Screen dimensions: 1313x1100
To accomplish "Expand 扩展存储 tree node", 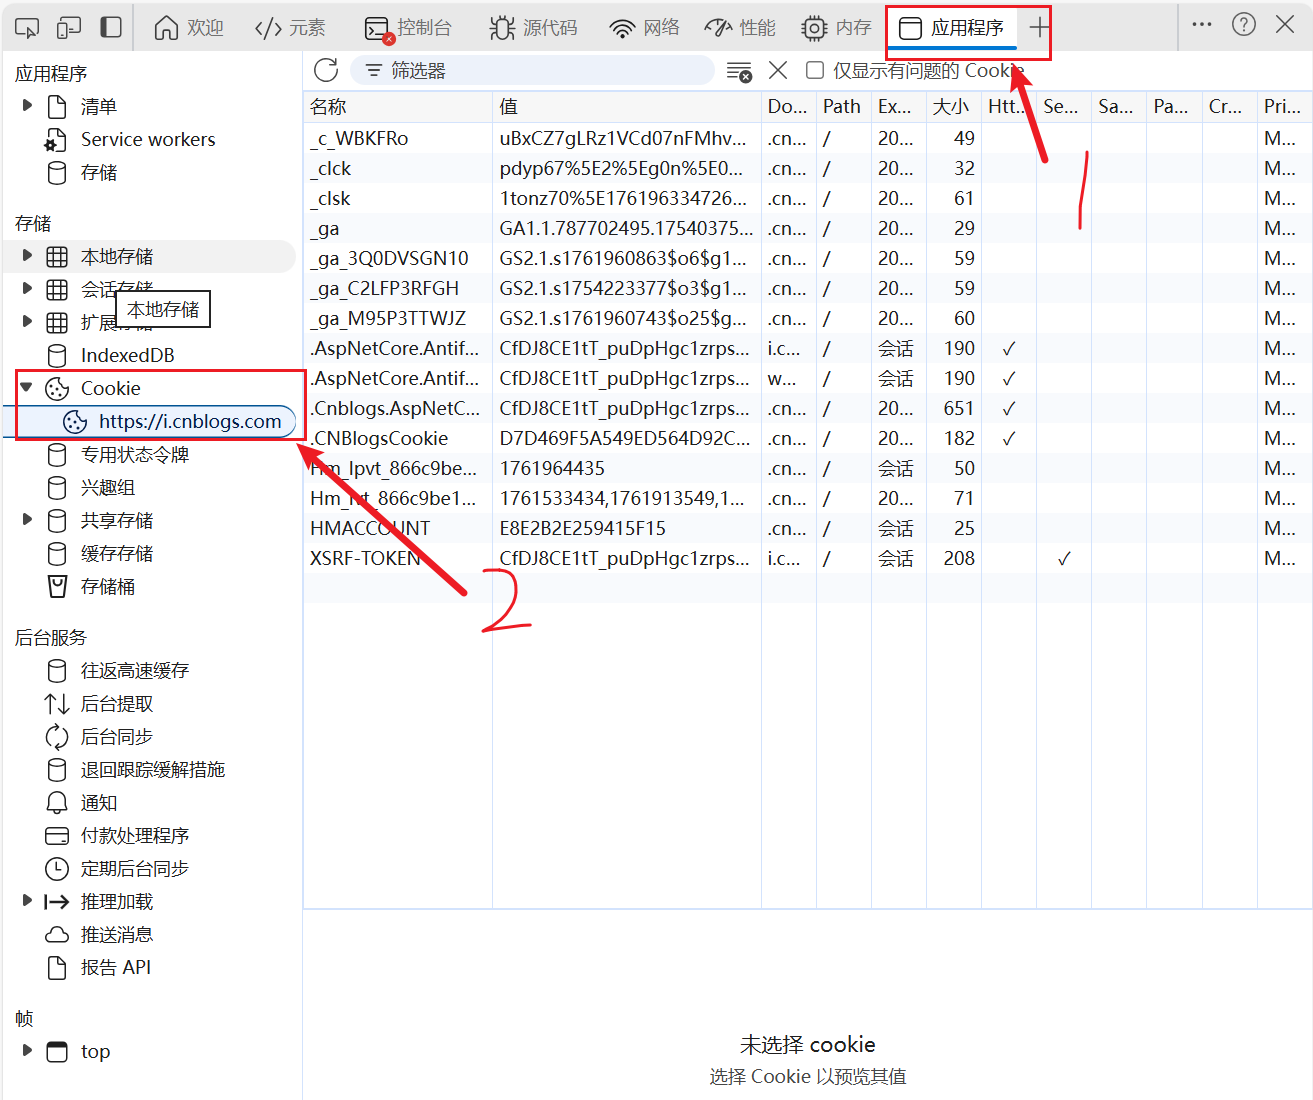I will click(27, 321).
